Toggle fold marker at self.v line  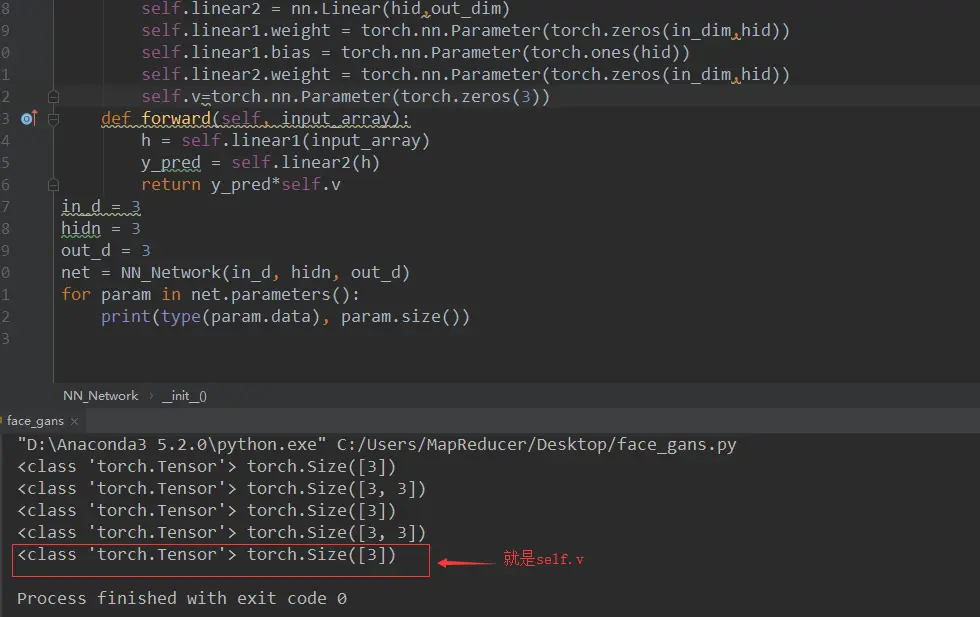point(54,97)
